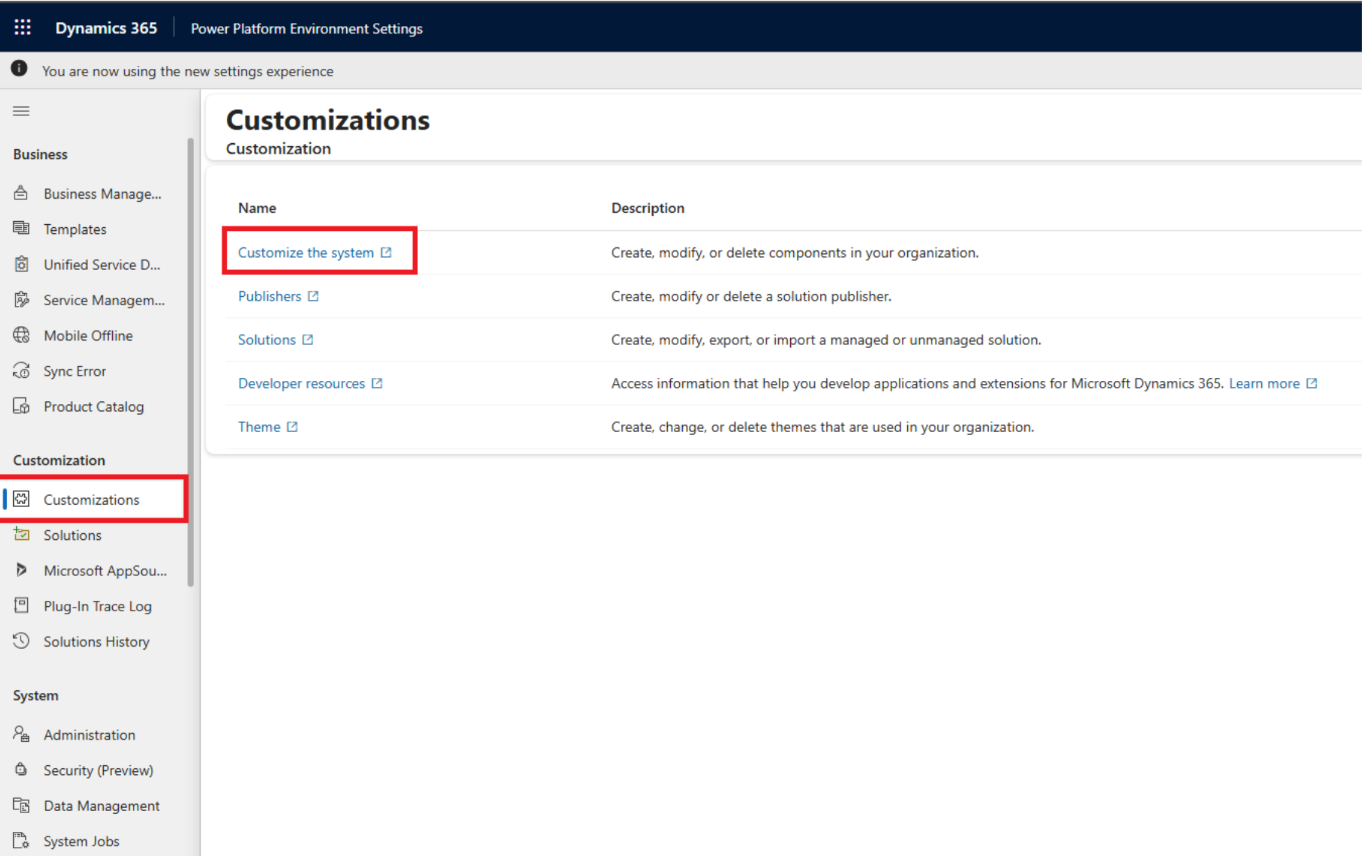Go to Administration in System section
This screenshot has height=856, width=1362.
[x=89, y=735]
